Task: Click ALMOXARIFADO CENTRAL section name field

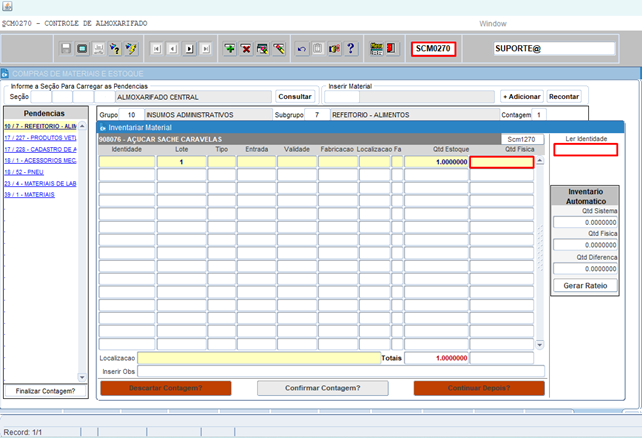Action: tap(193, 97)
